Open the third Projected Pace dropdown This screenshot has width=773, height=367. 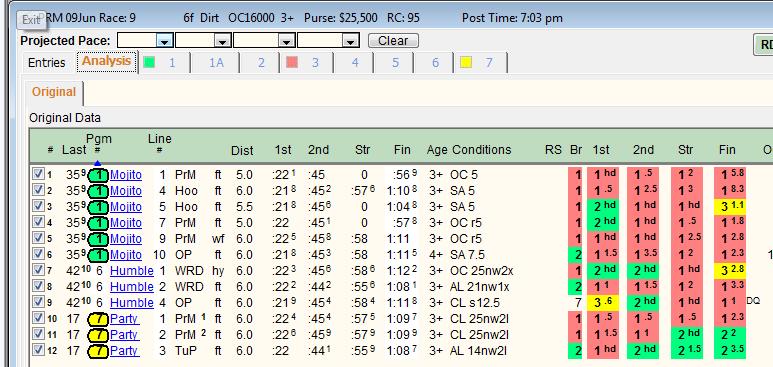click(286, 41)
